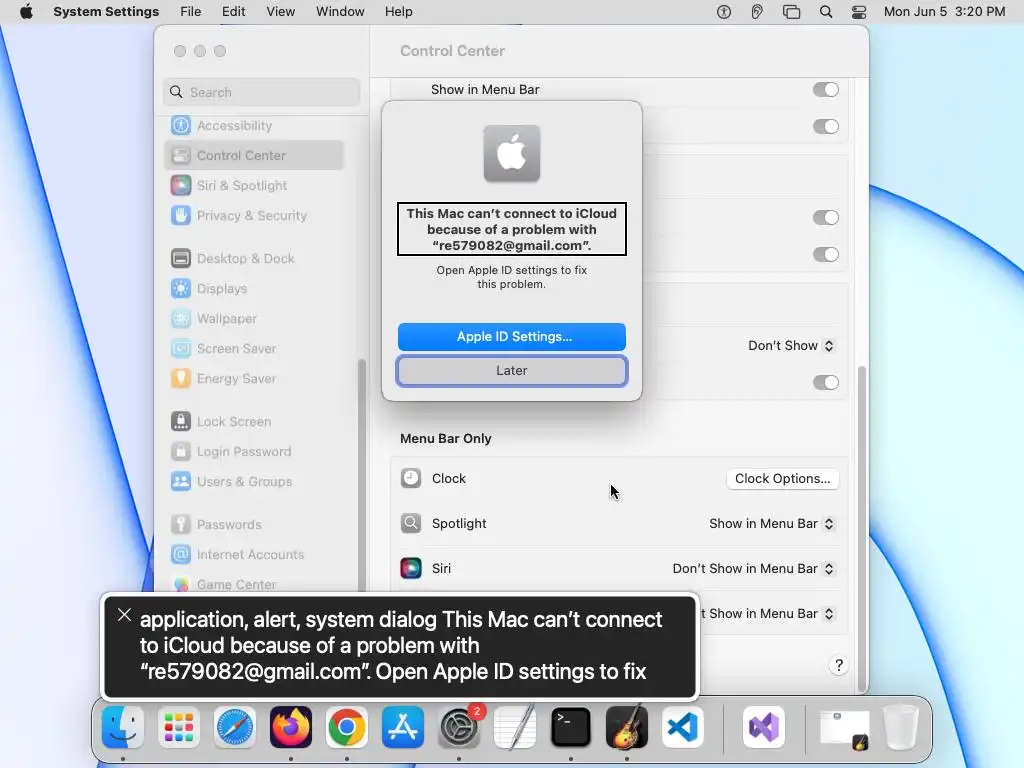This screenshot has width=1024, height=768.
Task: Close the VoiceOver caption panel
Action: [x=124, y=615]
